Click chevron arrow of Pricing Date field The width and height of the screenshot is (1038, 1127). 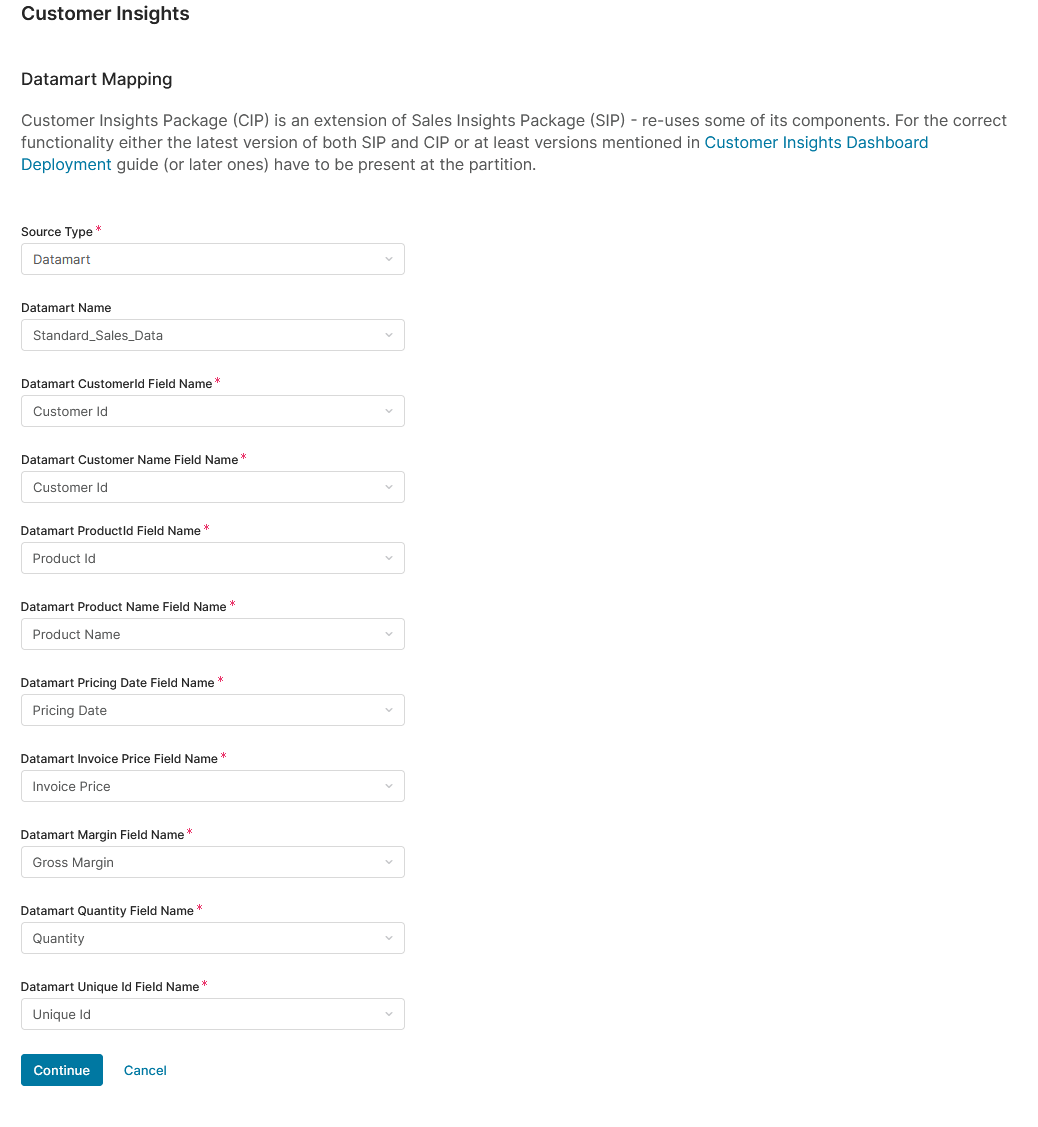coord(389,711)
